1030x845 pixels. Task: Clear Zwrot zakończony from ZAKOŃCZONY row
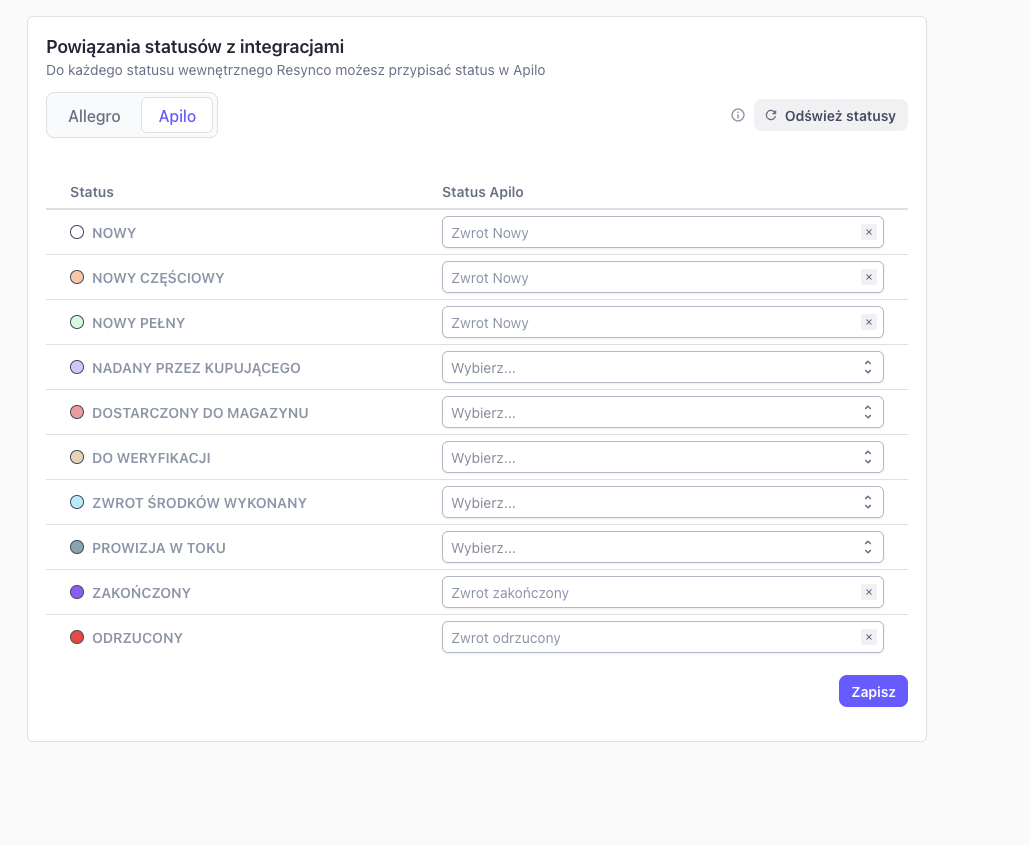click(x=868, y=592)
